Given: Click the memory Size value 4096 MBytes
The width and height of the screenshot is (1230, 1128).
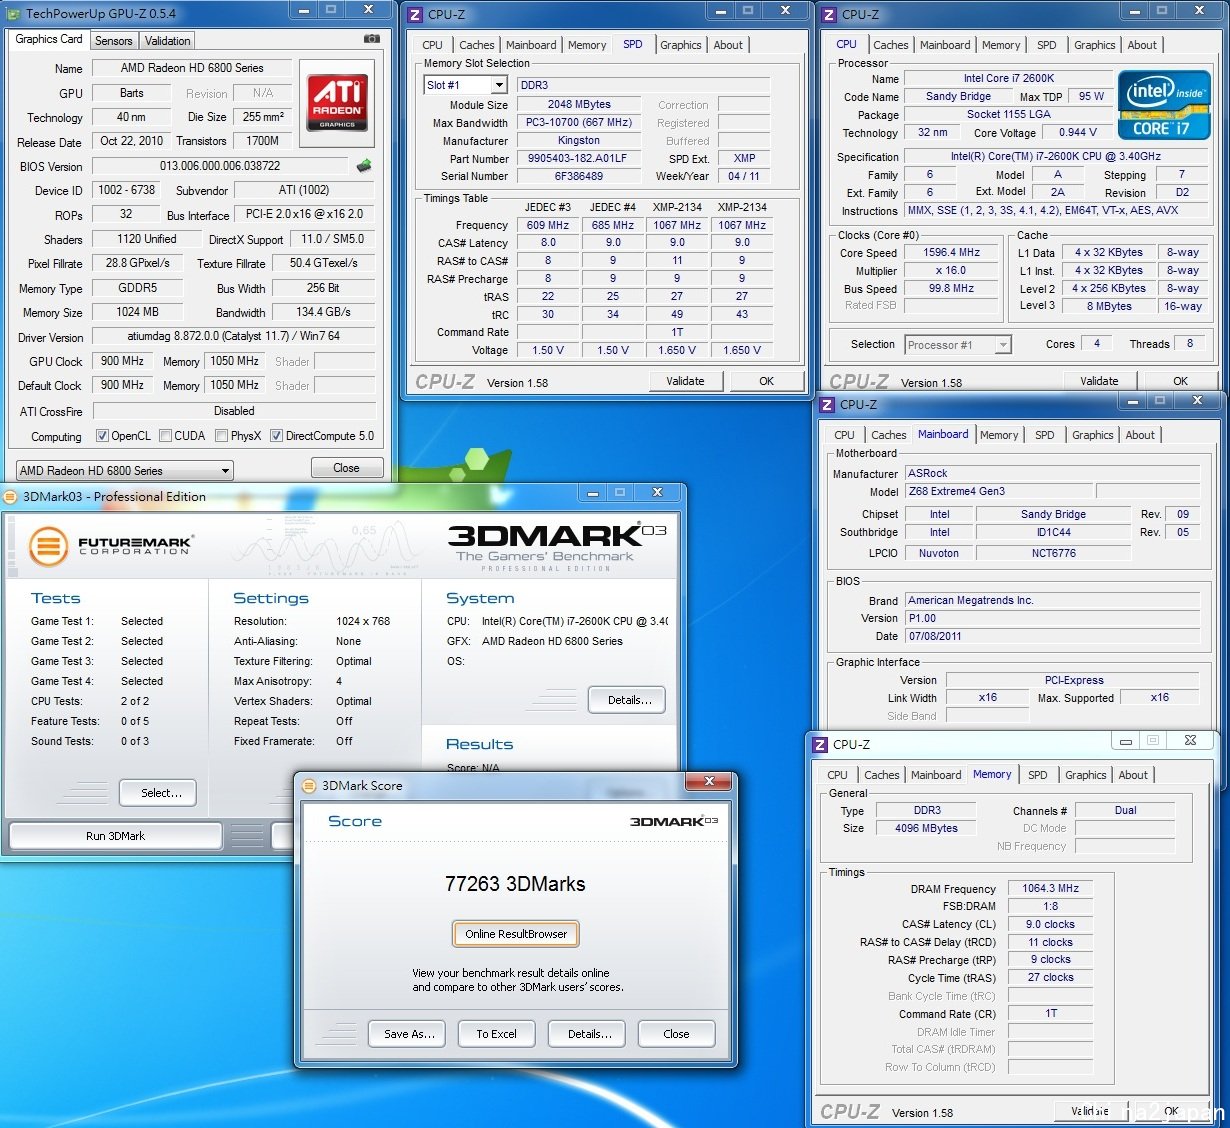Looking at the screenshot, I should [x=927, y=828].
